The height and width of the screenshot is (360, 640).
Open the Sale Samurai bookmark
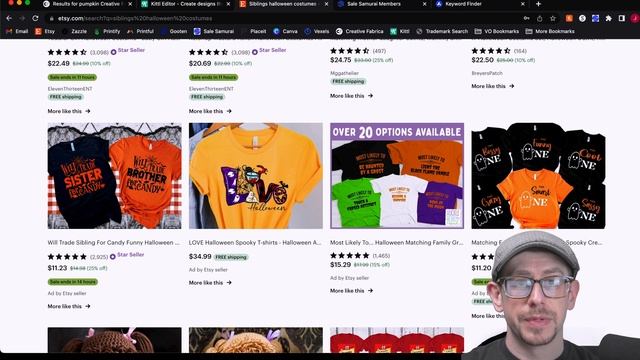214,31
